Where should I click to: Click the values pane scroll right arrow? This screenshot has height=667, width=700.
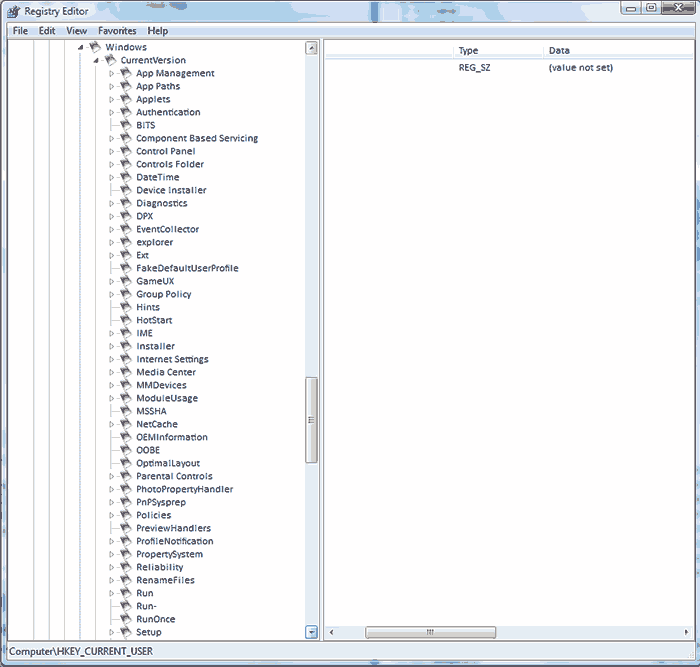click(x=686, y=632)
